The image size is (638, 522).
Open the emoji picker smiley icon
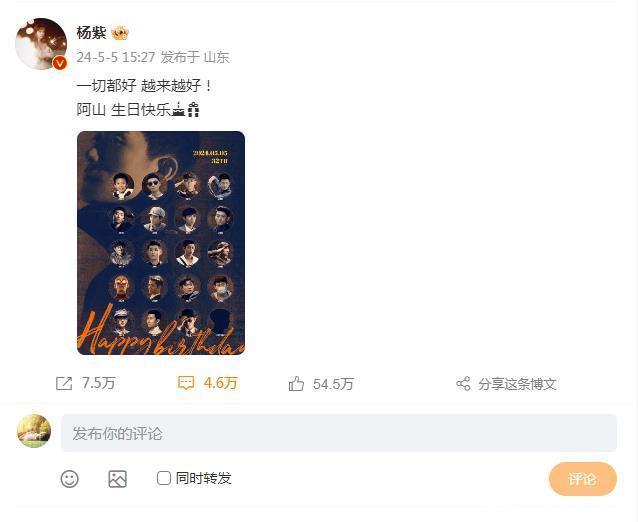click(70, 479)
